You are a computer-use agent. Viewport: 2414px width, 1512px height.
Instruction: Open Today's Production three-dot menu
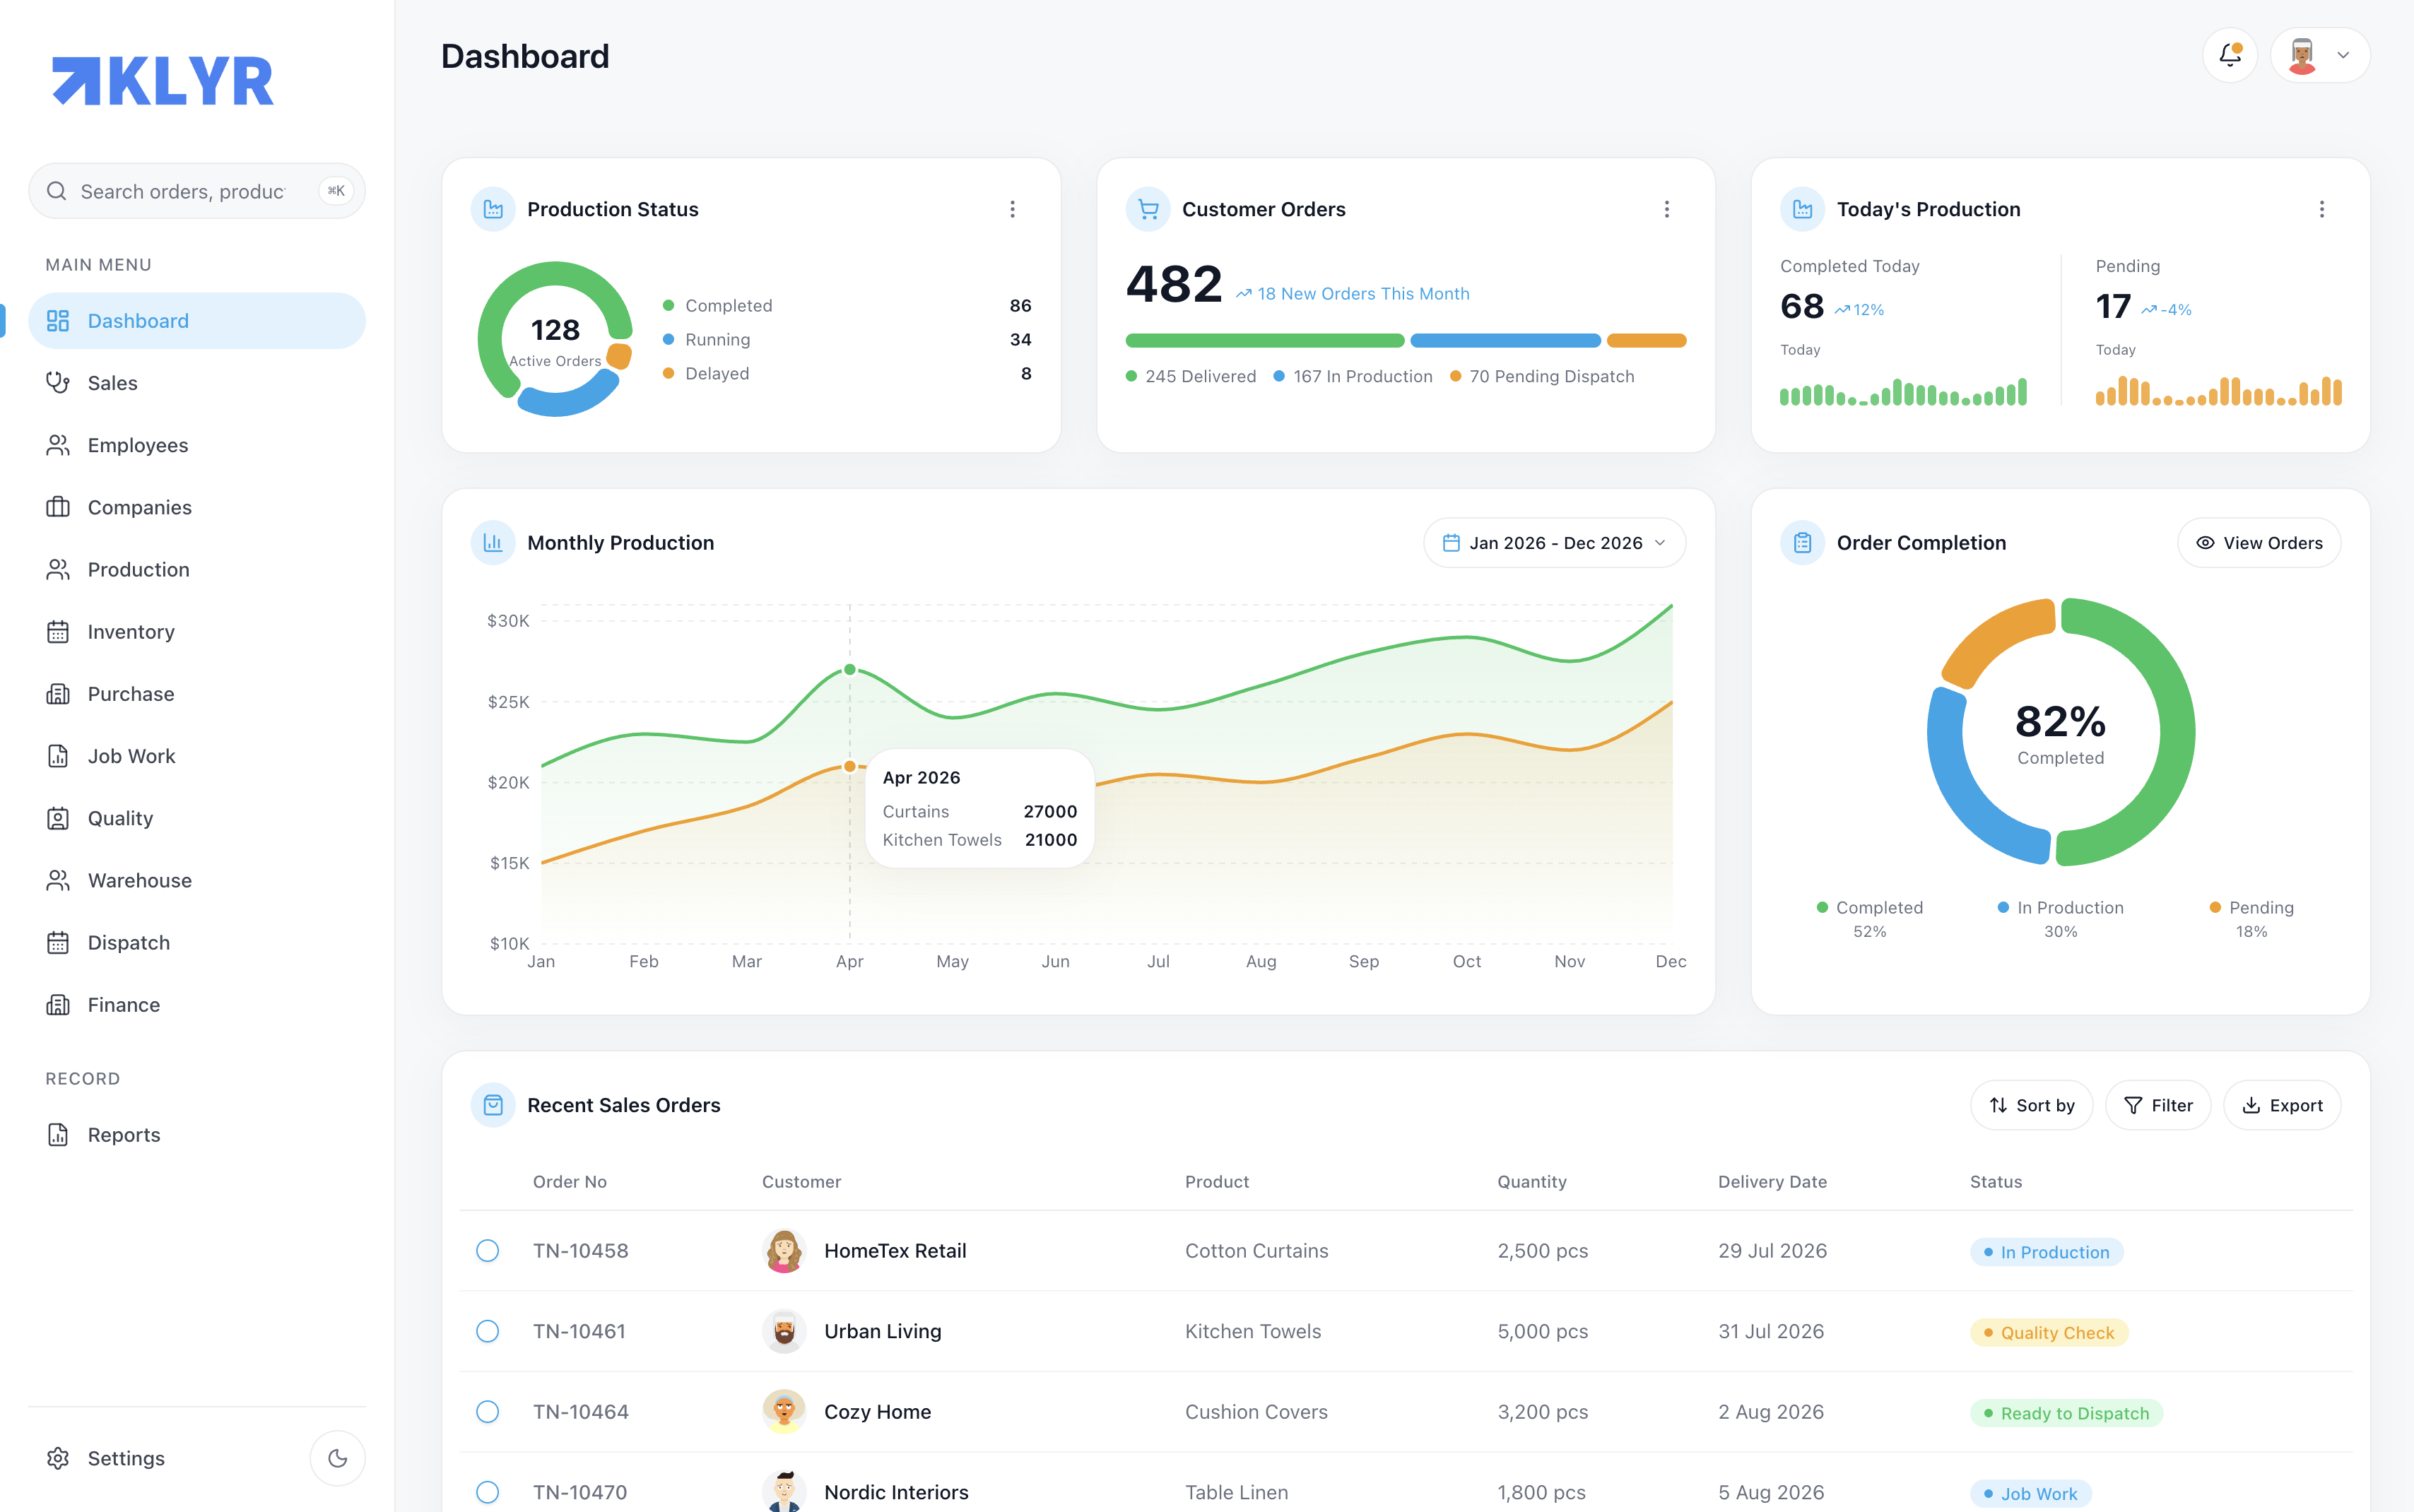tap(2322, 209)
